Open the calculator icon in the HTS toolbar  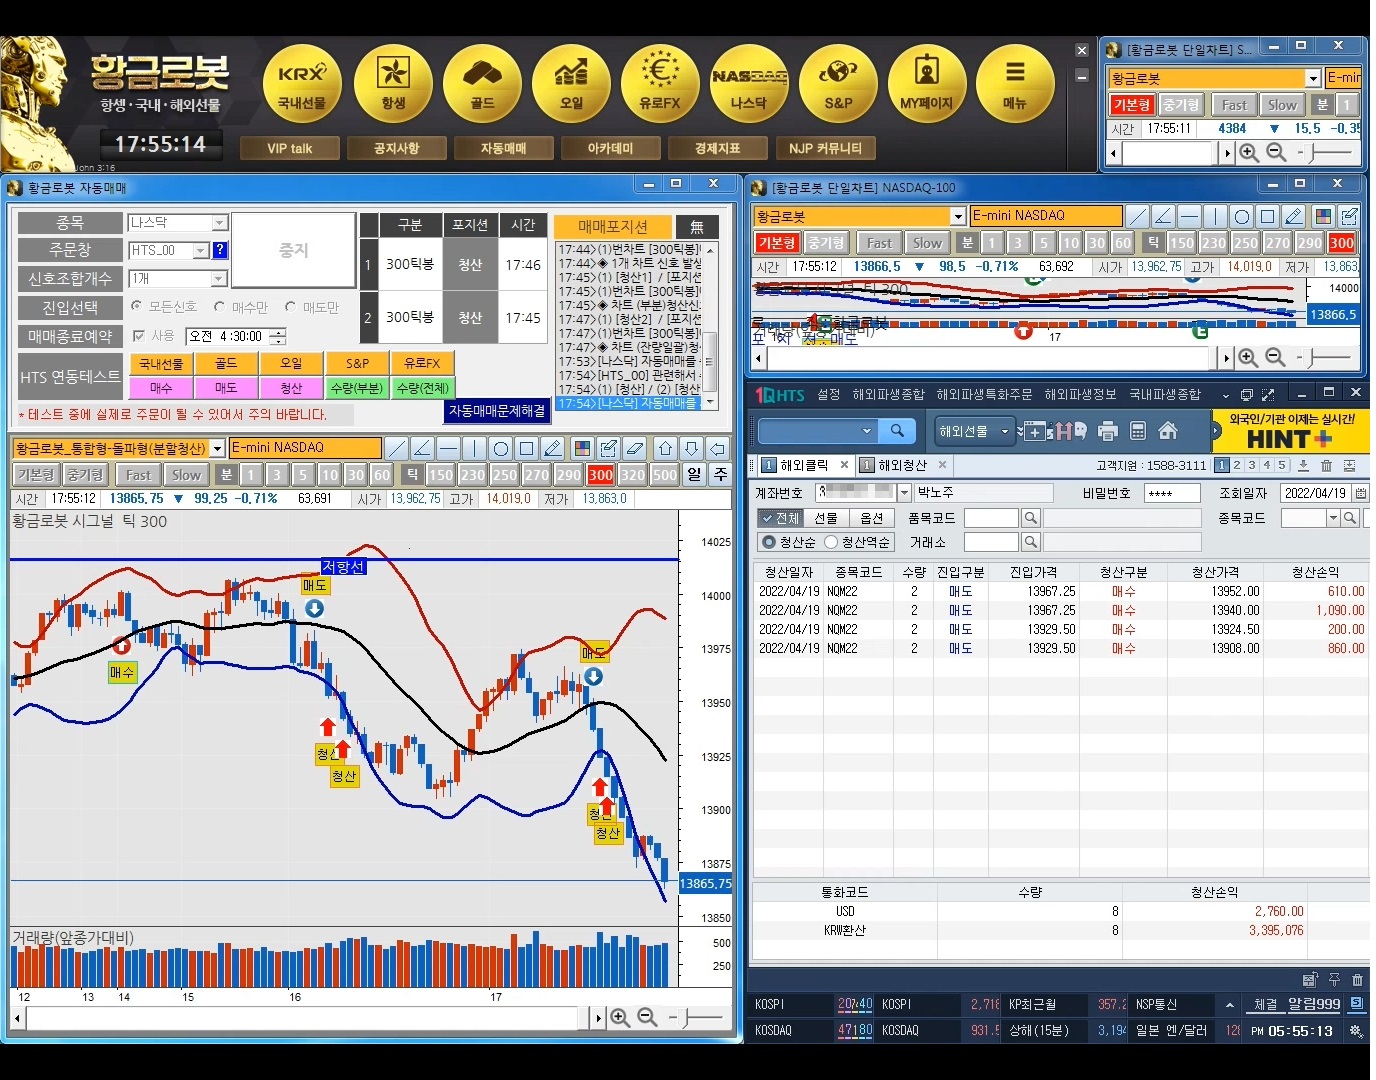pos(1137,431)
